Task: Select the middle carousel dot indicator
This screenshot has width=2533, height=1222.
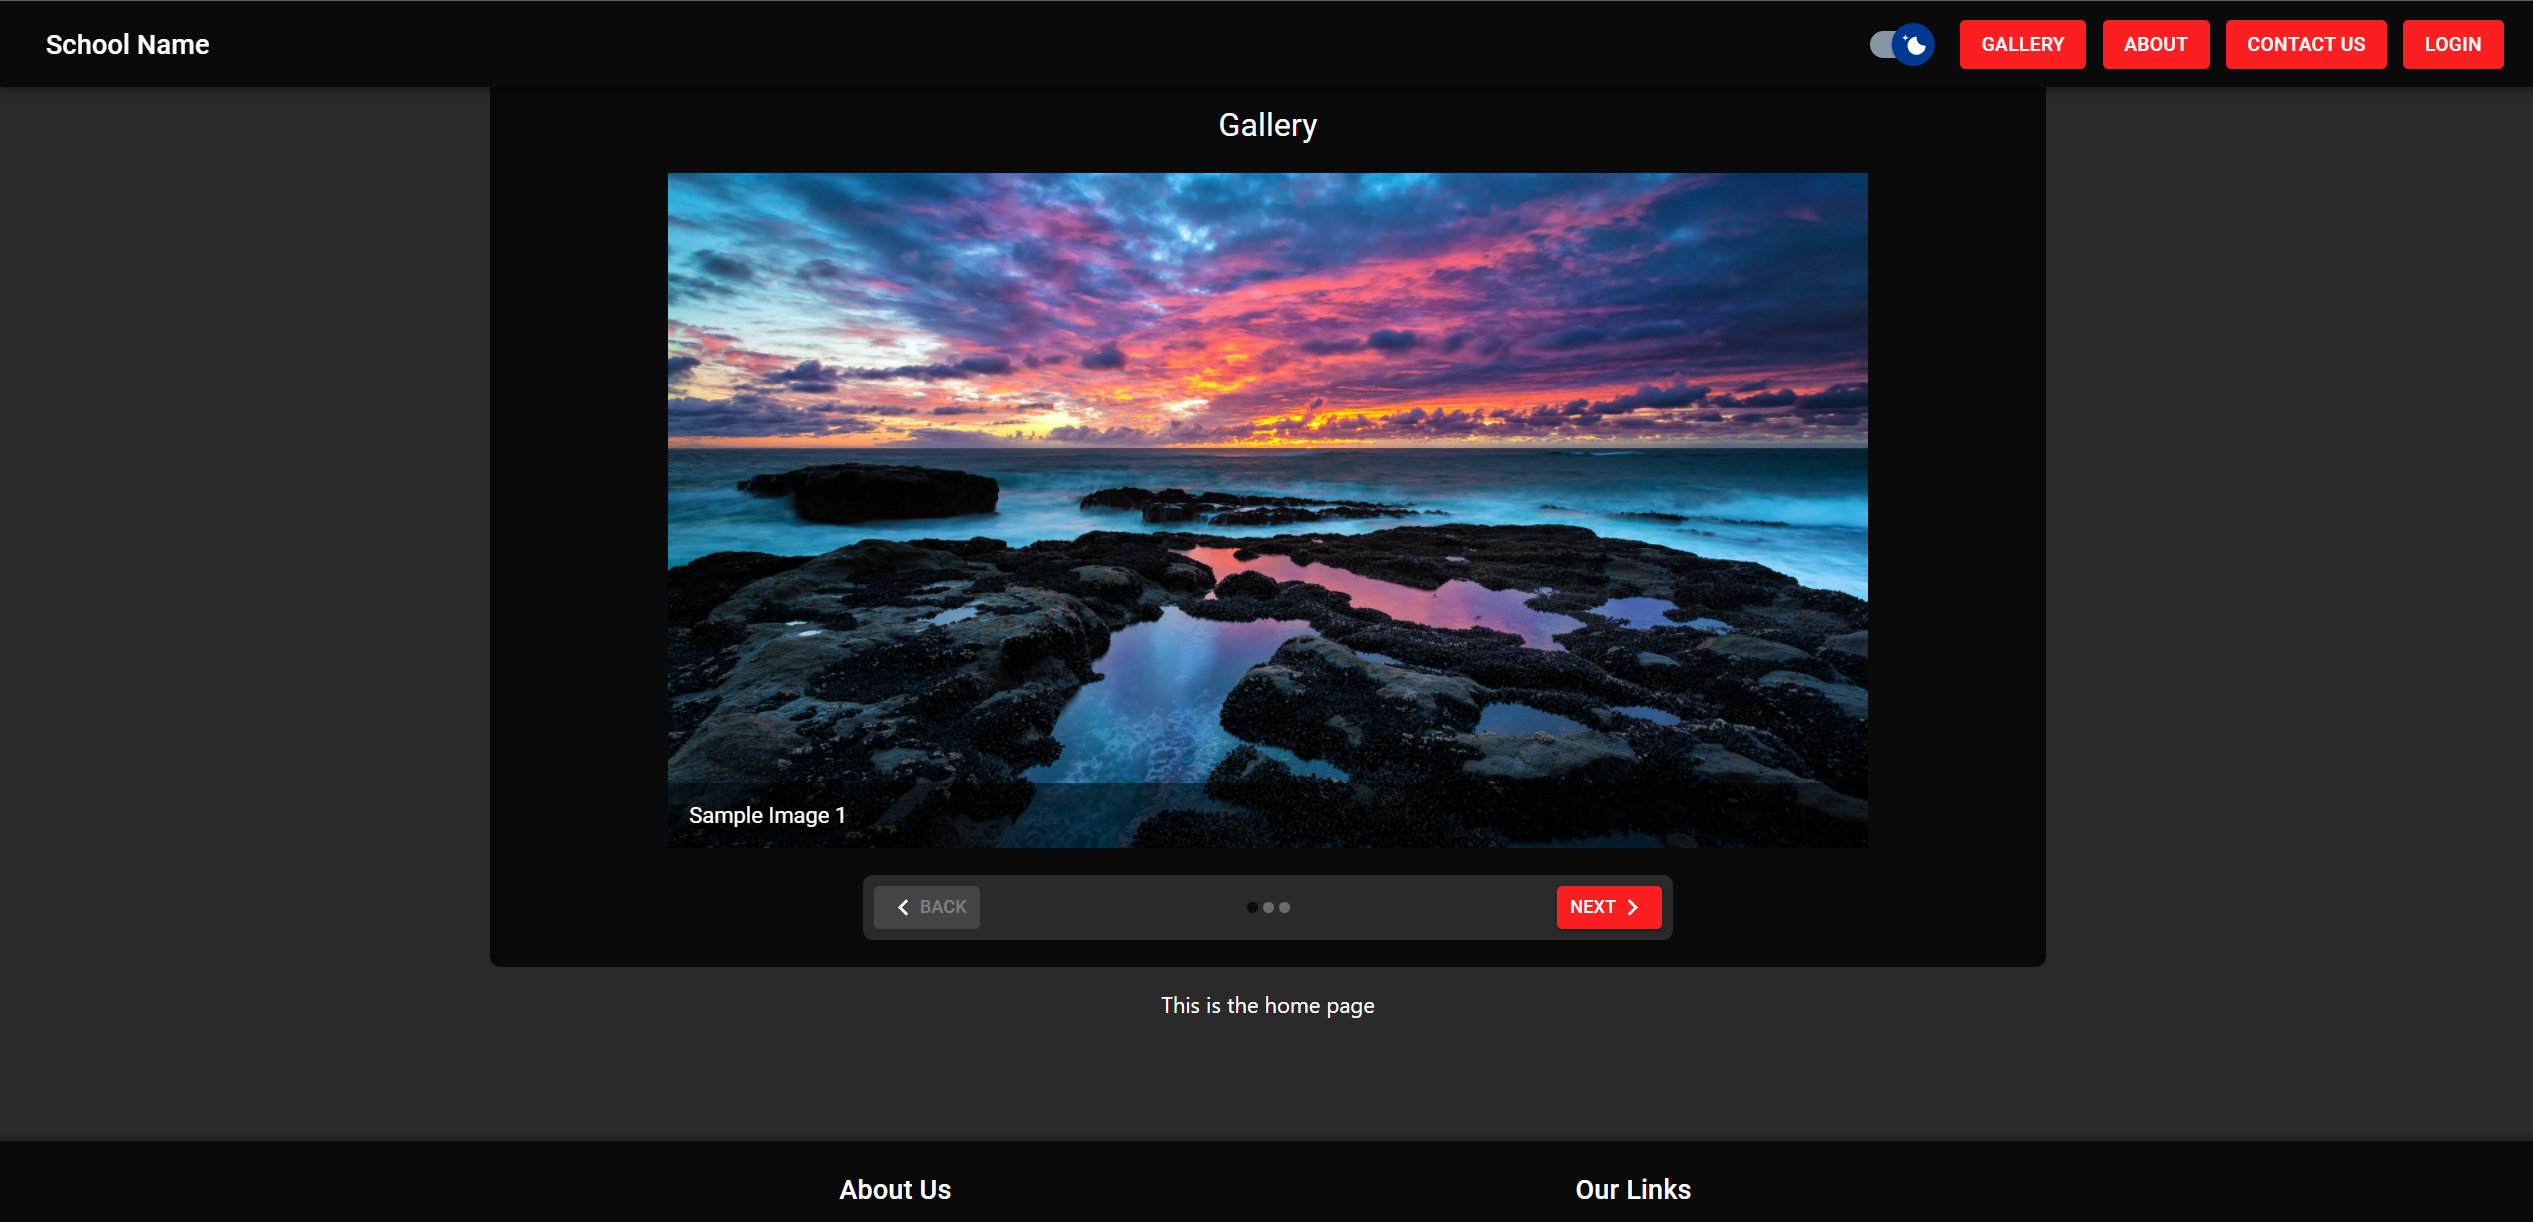Action: (x=1268, y=908)
